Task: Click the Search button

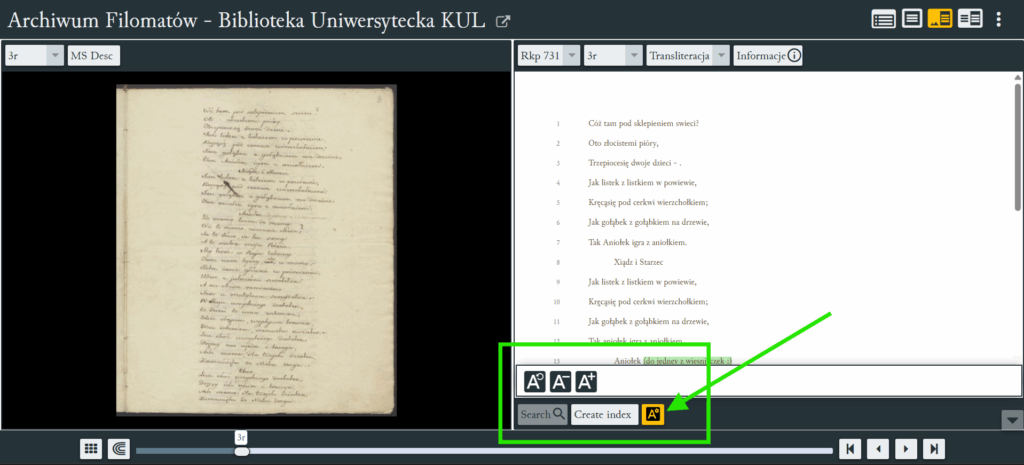Action: (x=542, y=414)
